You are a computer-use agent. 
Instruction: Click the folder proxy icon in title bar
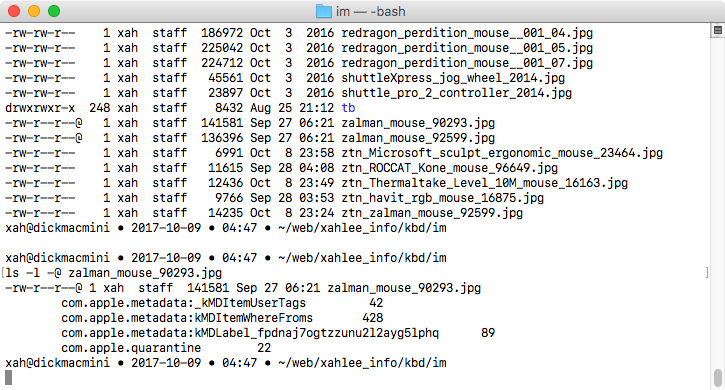(324, 11)
